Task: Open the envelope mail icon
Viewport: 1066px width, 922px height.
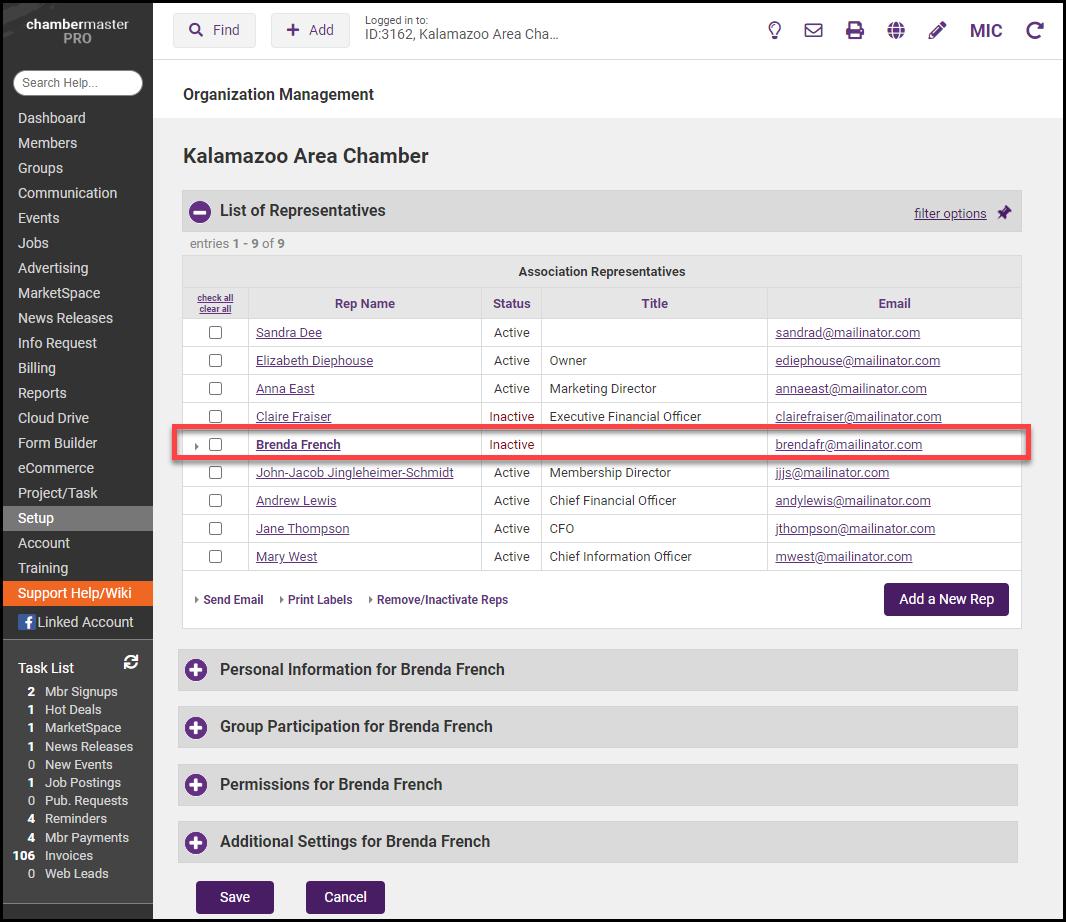Action: 814,30
